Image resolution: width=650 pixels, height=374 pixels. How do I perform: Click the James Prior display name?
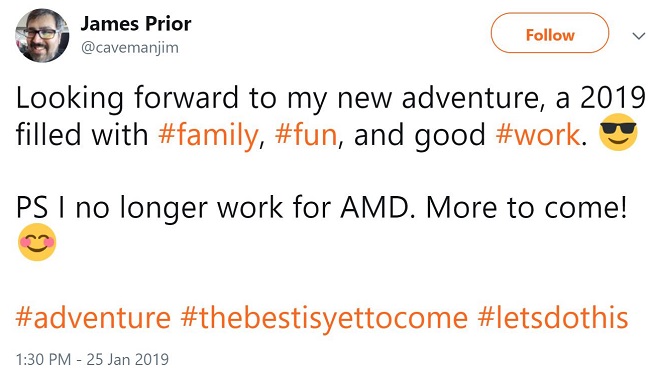click(x=136, y=24)
